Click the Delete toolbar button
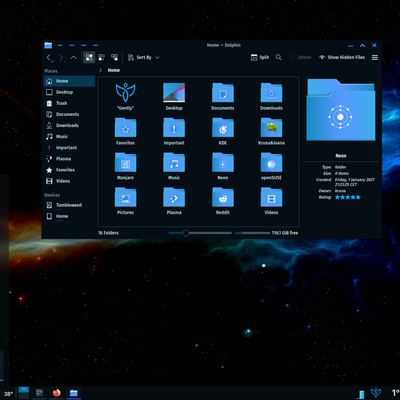The width and height of the screenshot is (400, 400). 300,57
